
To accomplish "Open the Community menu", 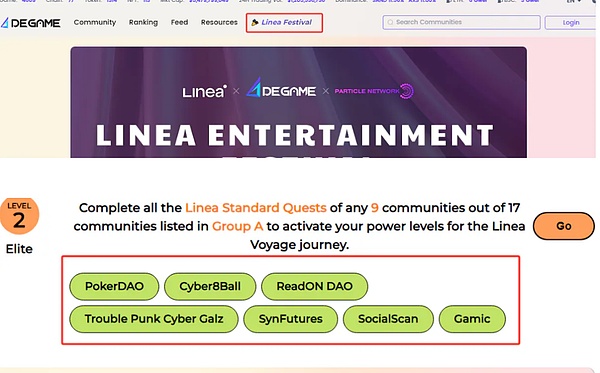I will (95, 23).
